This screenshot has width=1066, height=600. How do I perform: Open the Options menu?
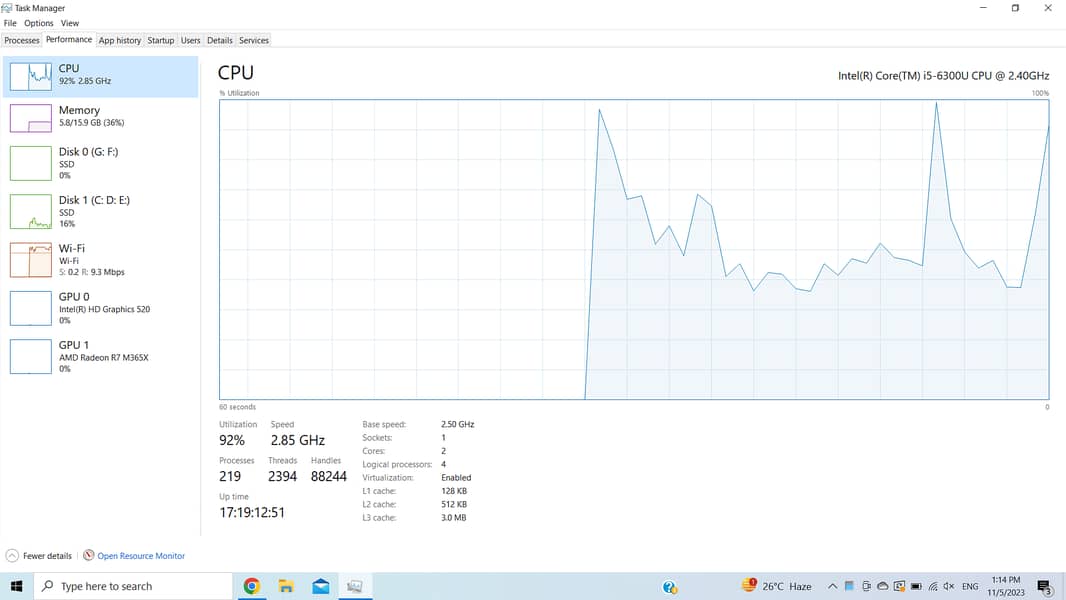click(x=39, y=23)
